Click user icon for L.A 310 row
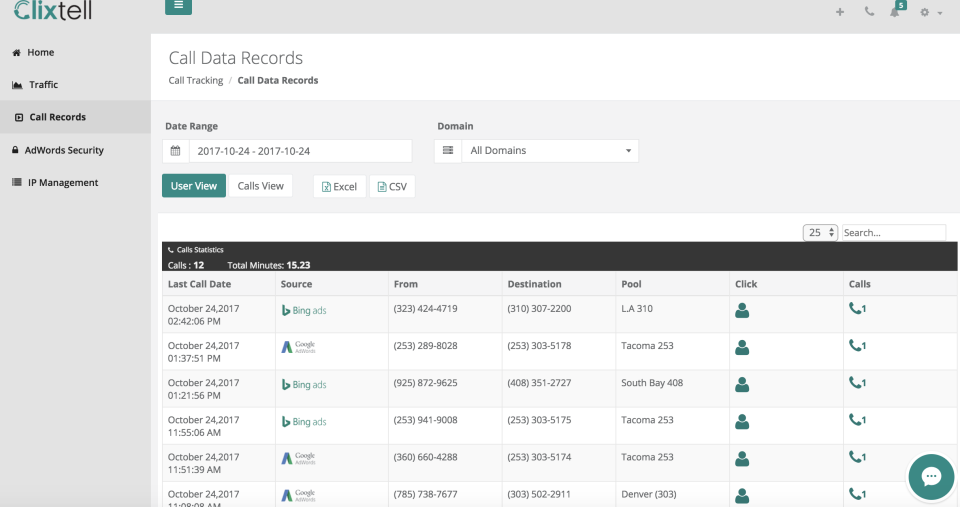 [x=742, y=310]
